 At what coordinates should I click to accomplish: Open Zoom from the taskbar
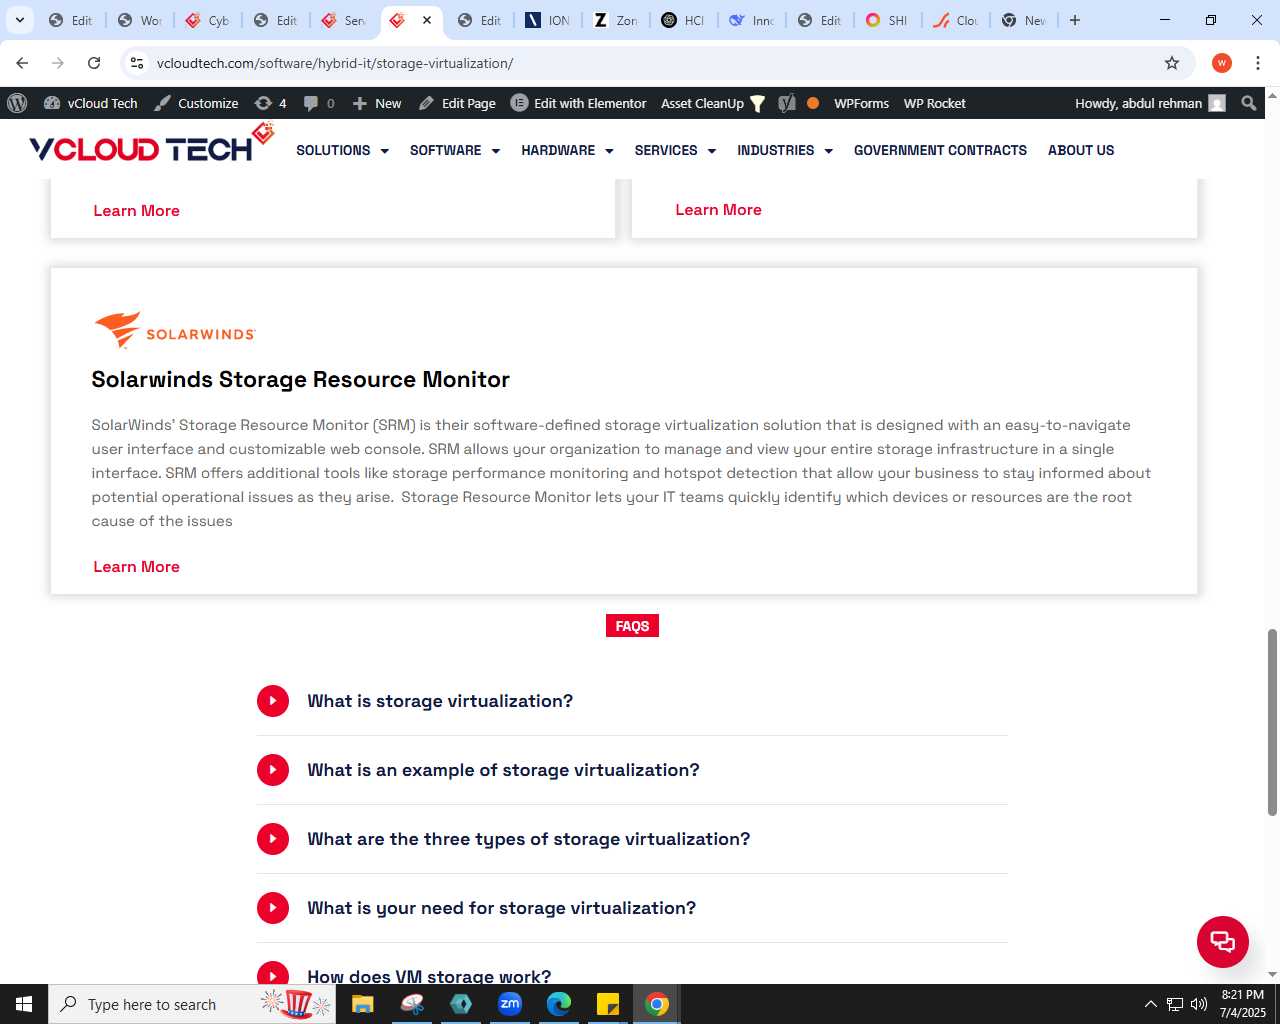pos(510,1004)
